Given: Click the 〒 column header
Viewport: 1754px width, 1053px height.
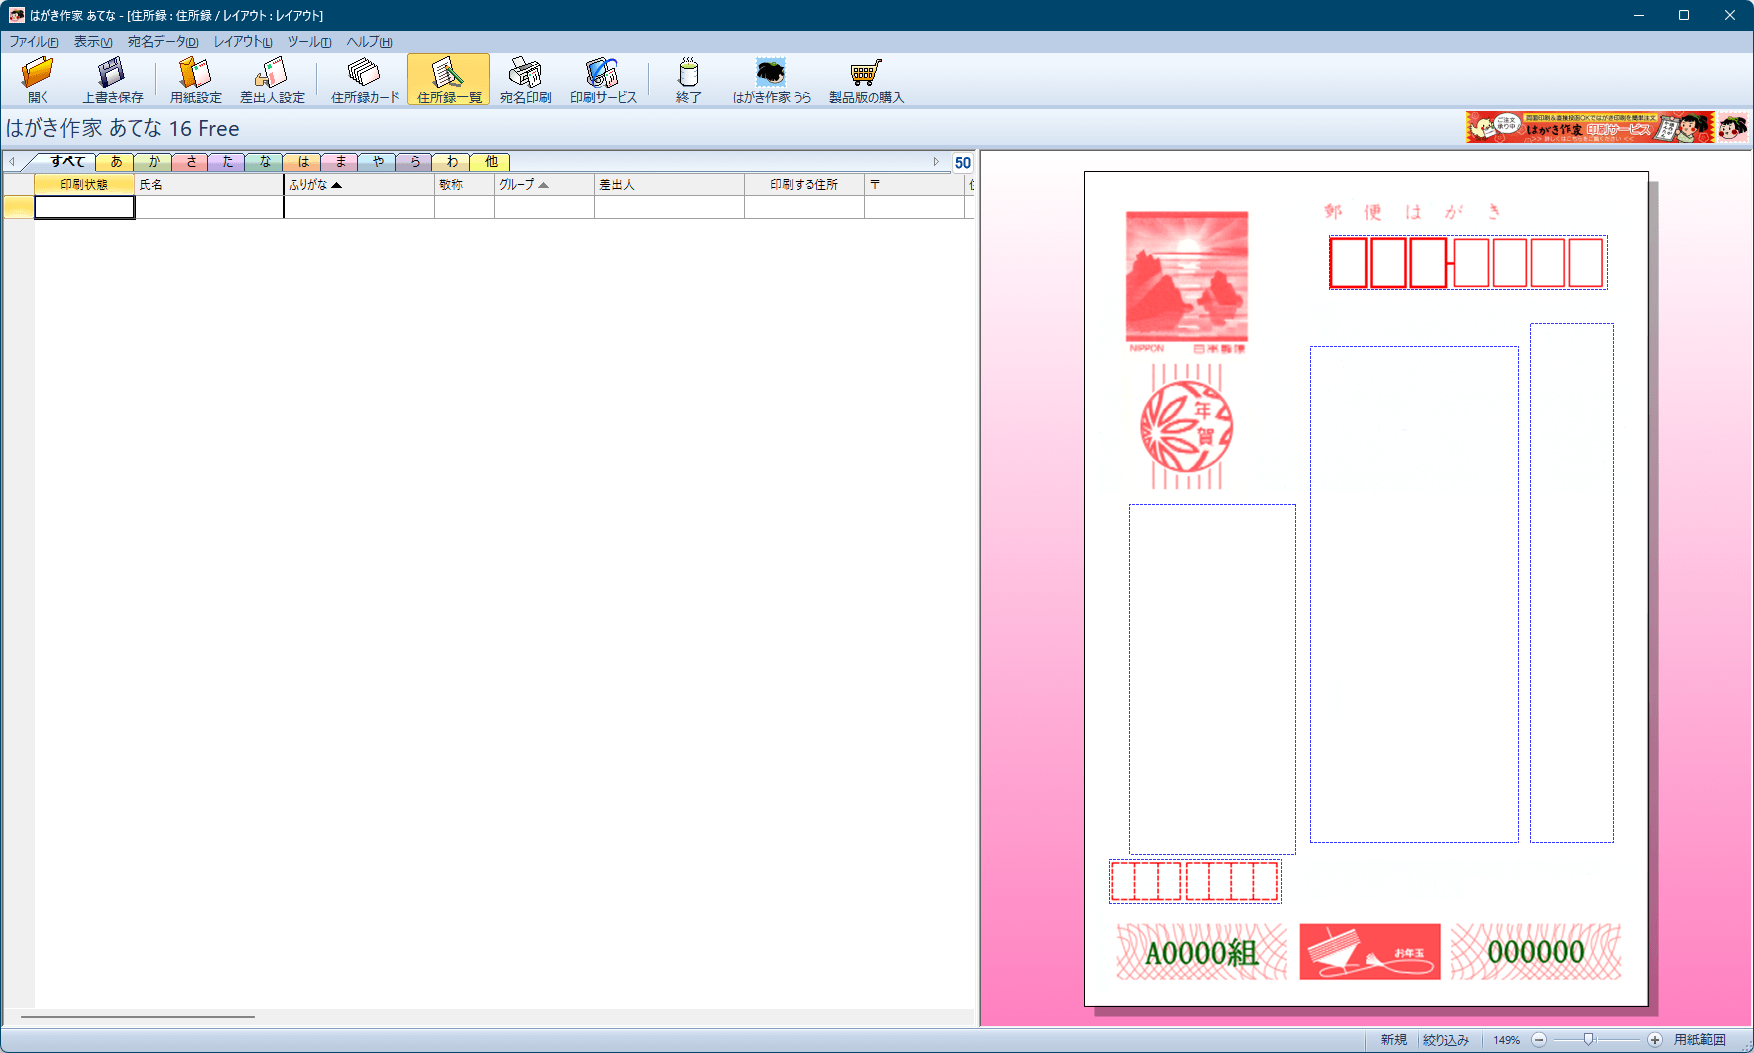Looking at the screenshot, I should tap(914, 185).
